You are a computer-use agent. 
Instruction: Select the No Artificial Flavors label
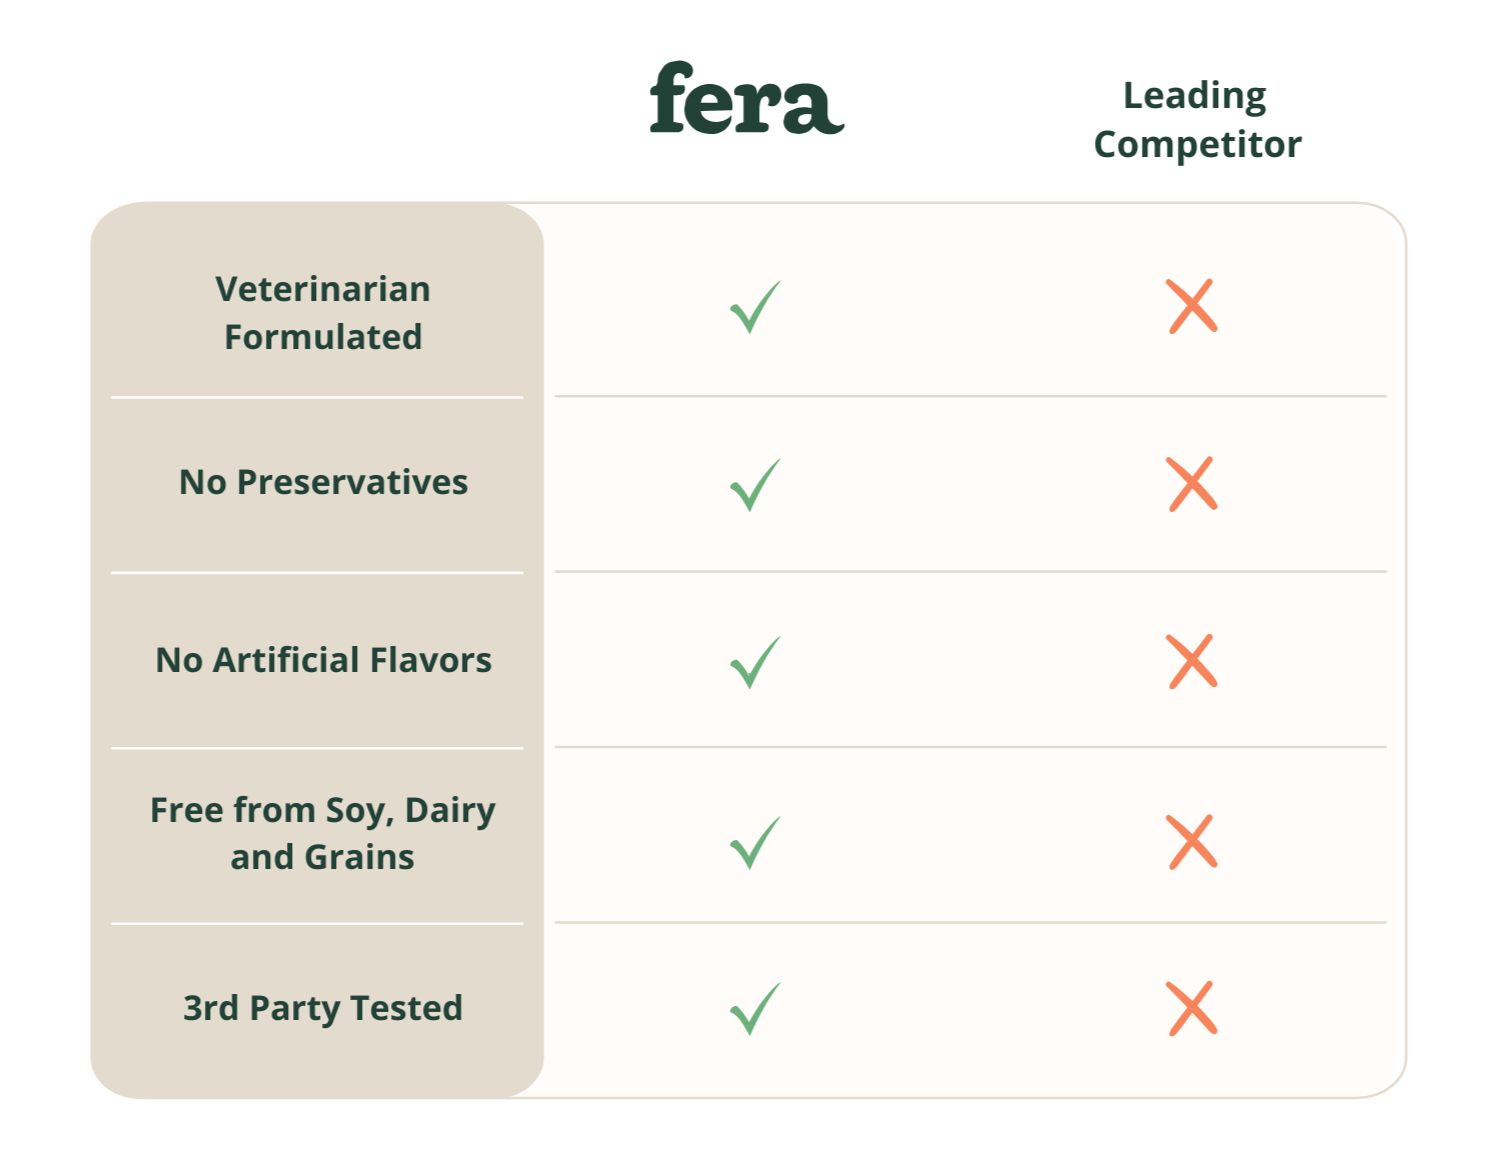pos(323,660)
